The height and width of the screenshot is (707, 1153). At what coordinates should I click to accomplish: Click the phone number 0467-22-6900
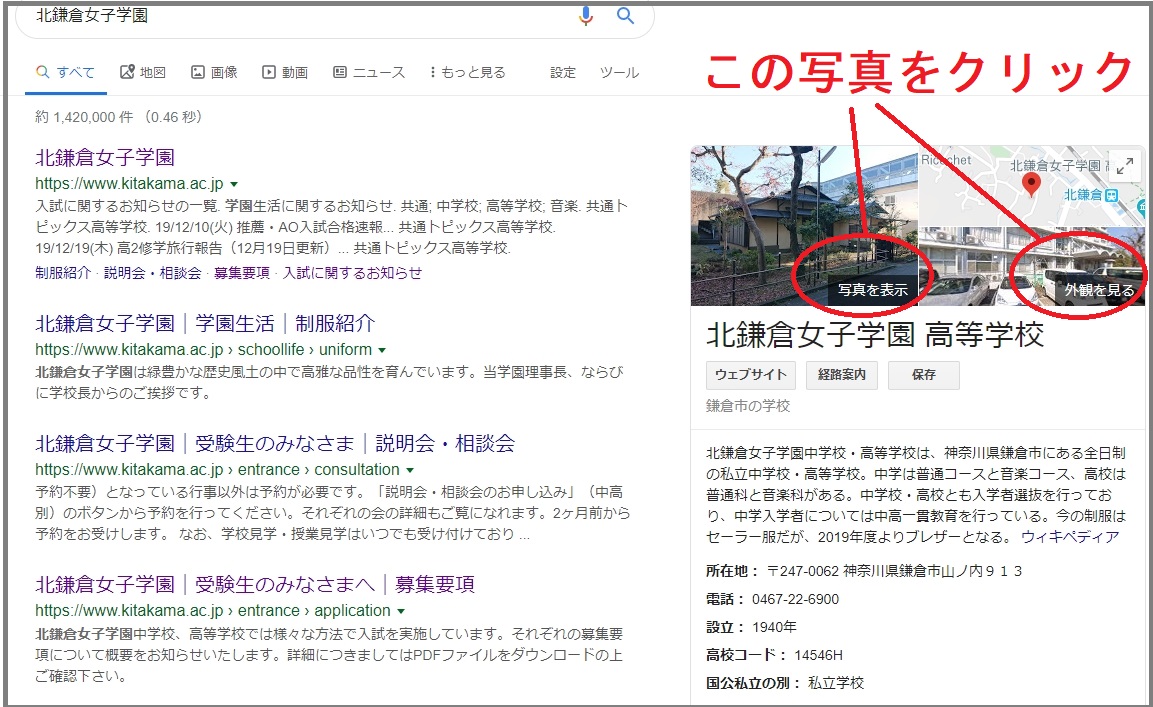click(x=795, y=599)
